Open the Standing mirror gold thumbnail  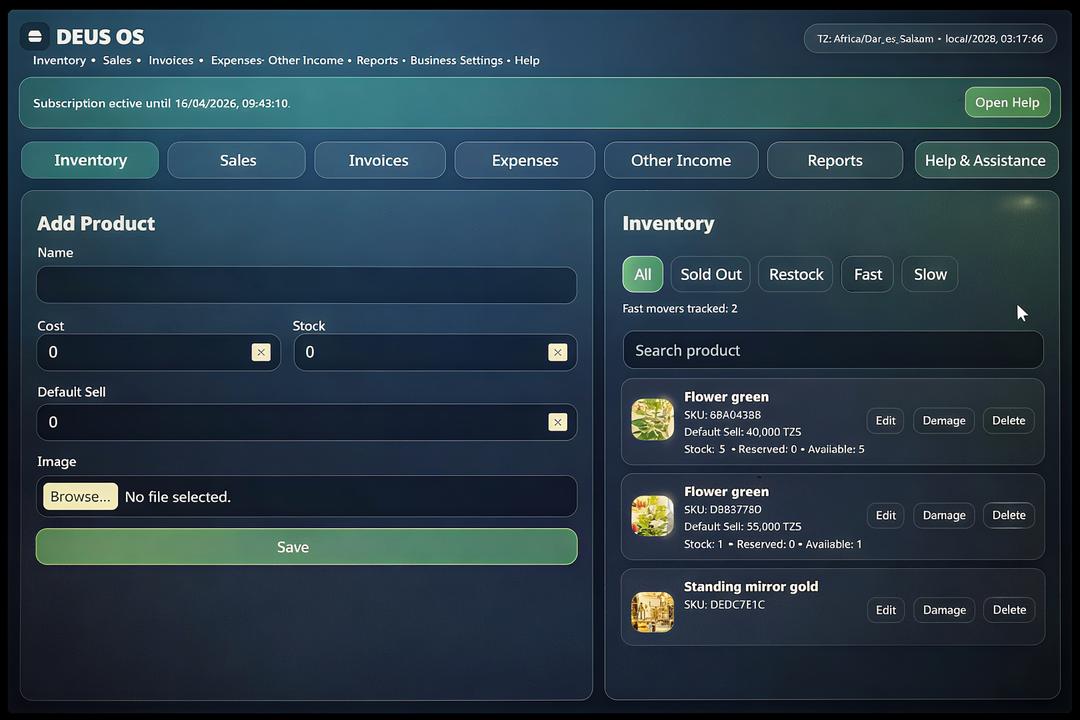click(652, 611)
